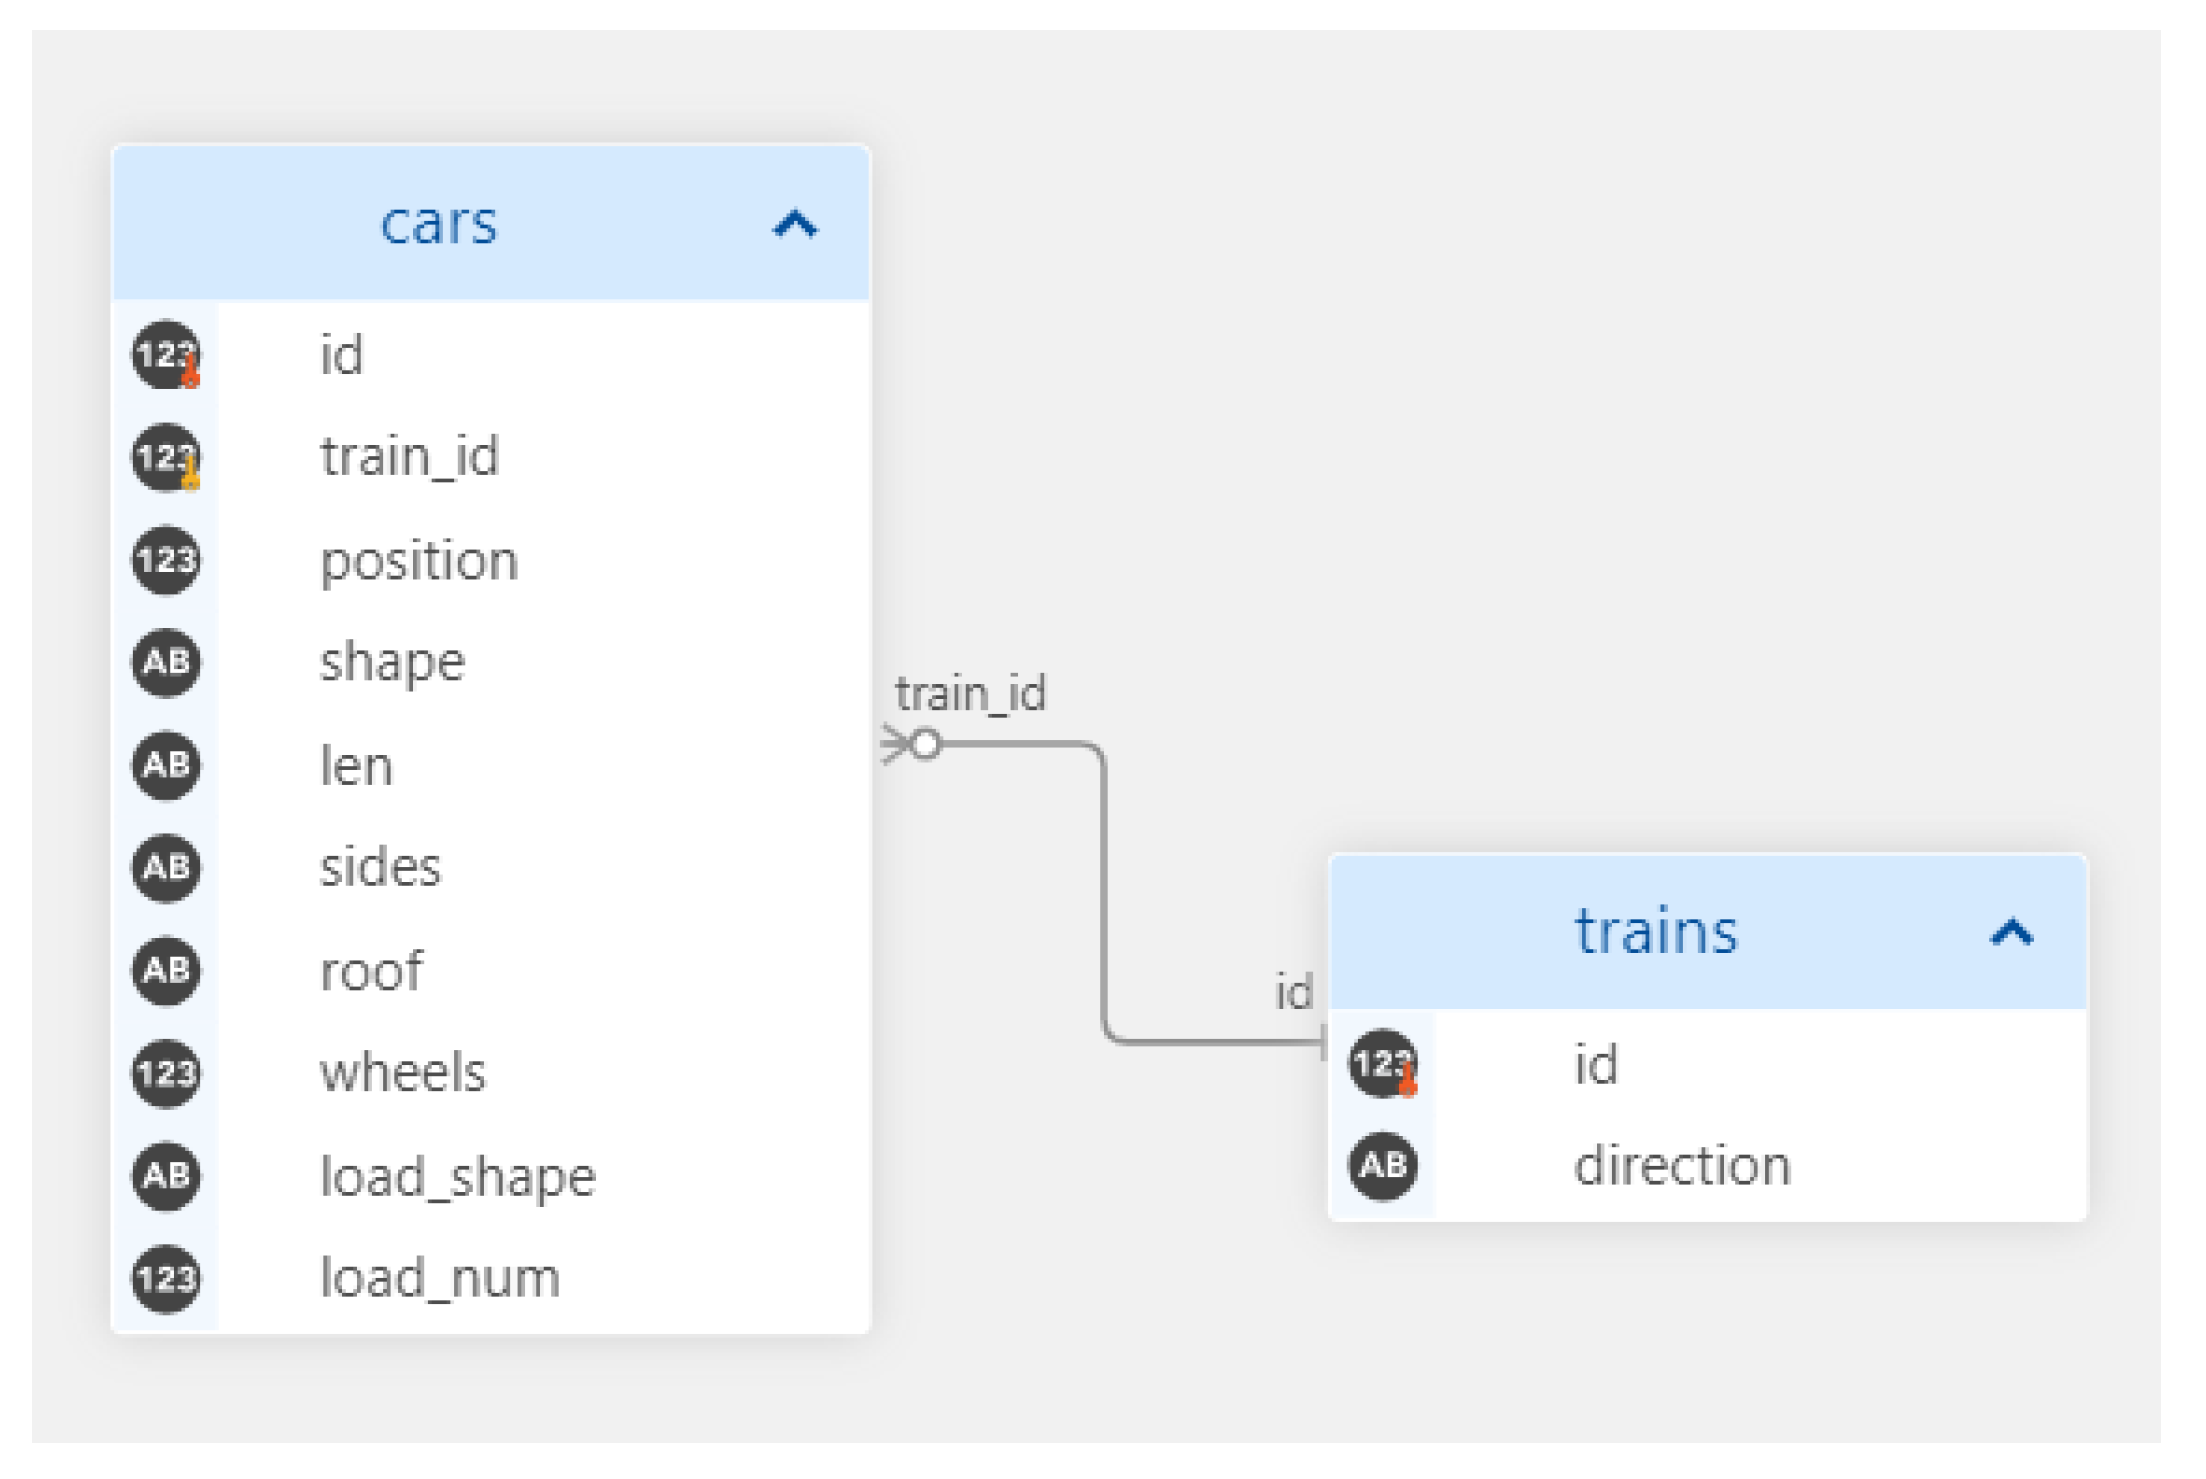The height and width of the screenshot is (1479, 2206).
Task: Click the train_id foreign key icon
Action: (166, 458)
